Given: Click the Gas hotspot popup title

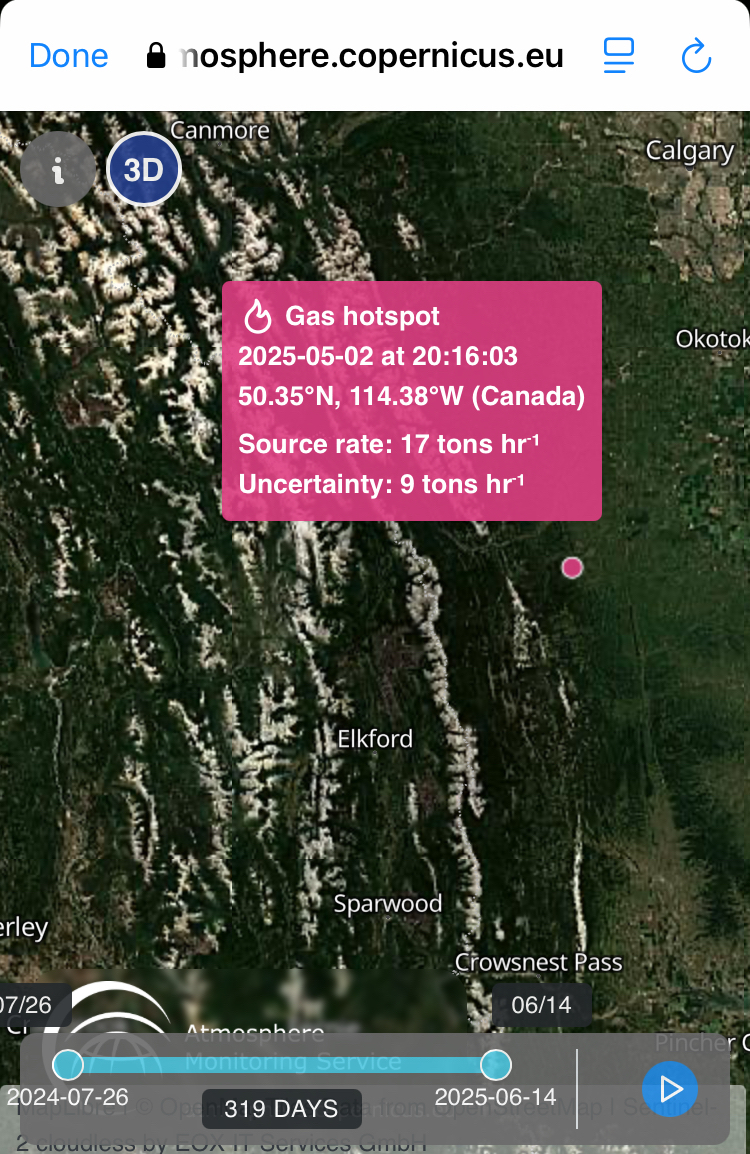Looking at the screenshot, I should [362, 316].
